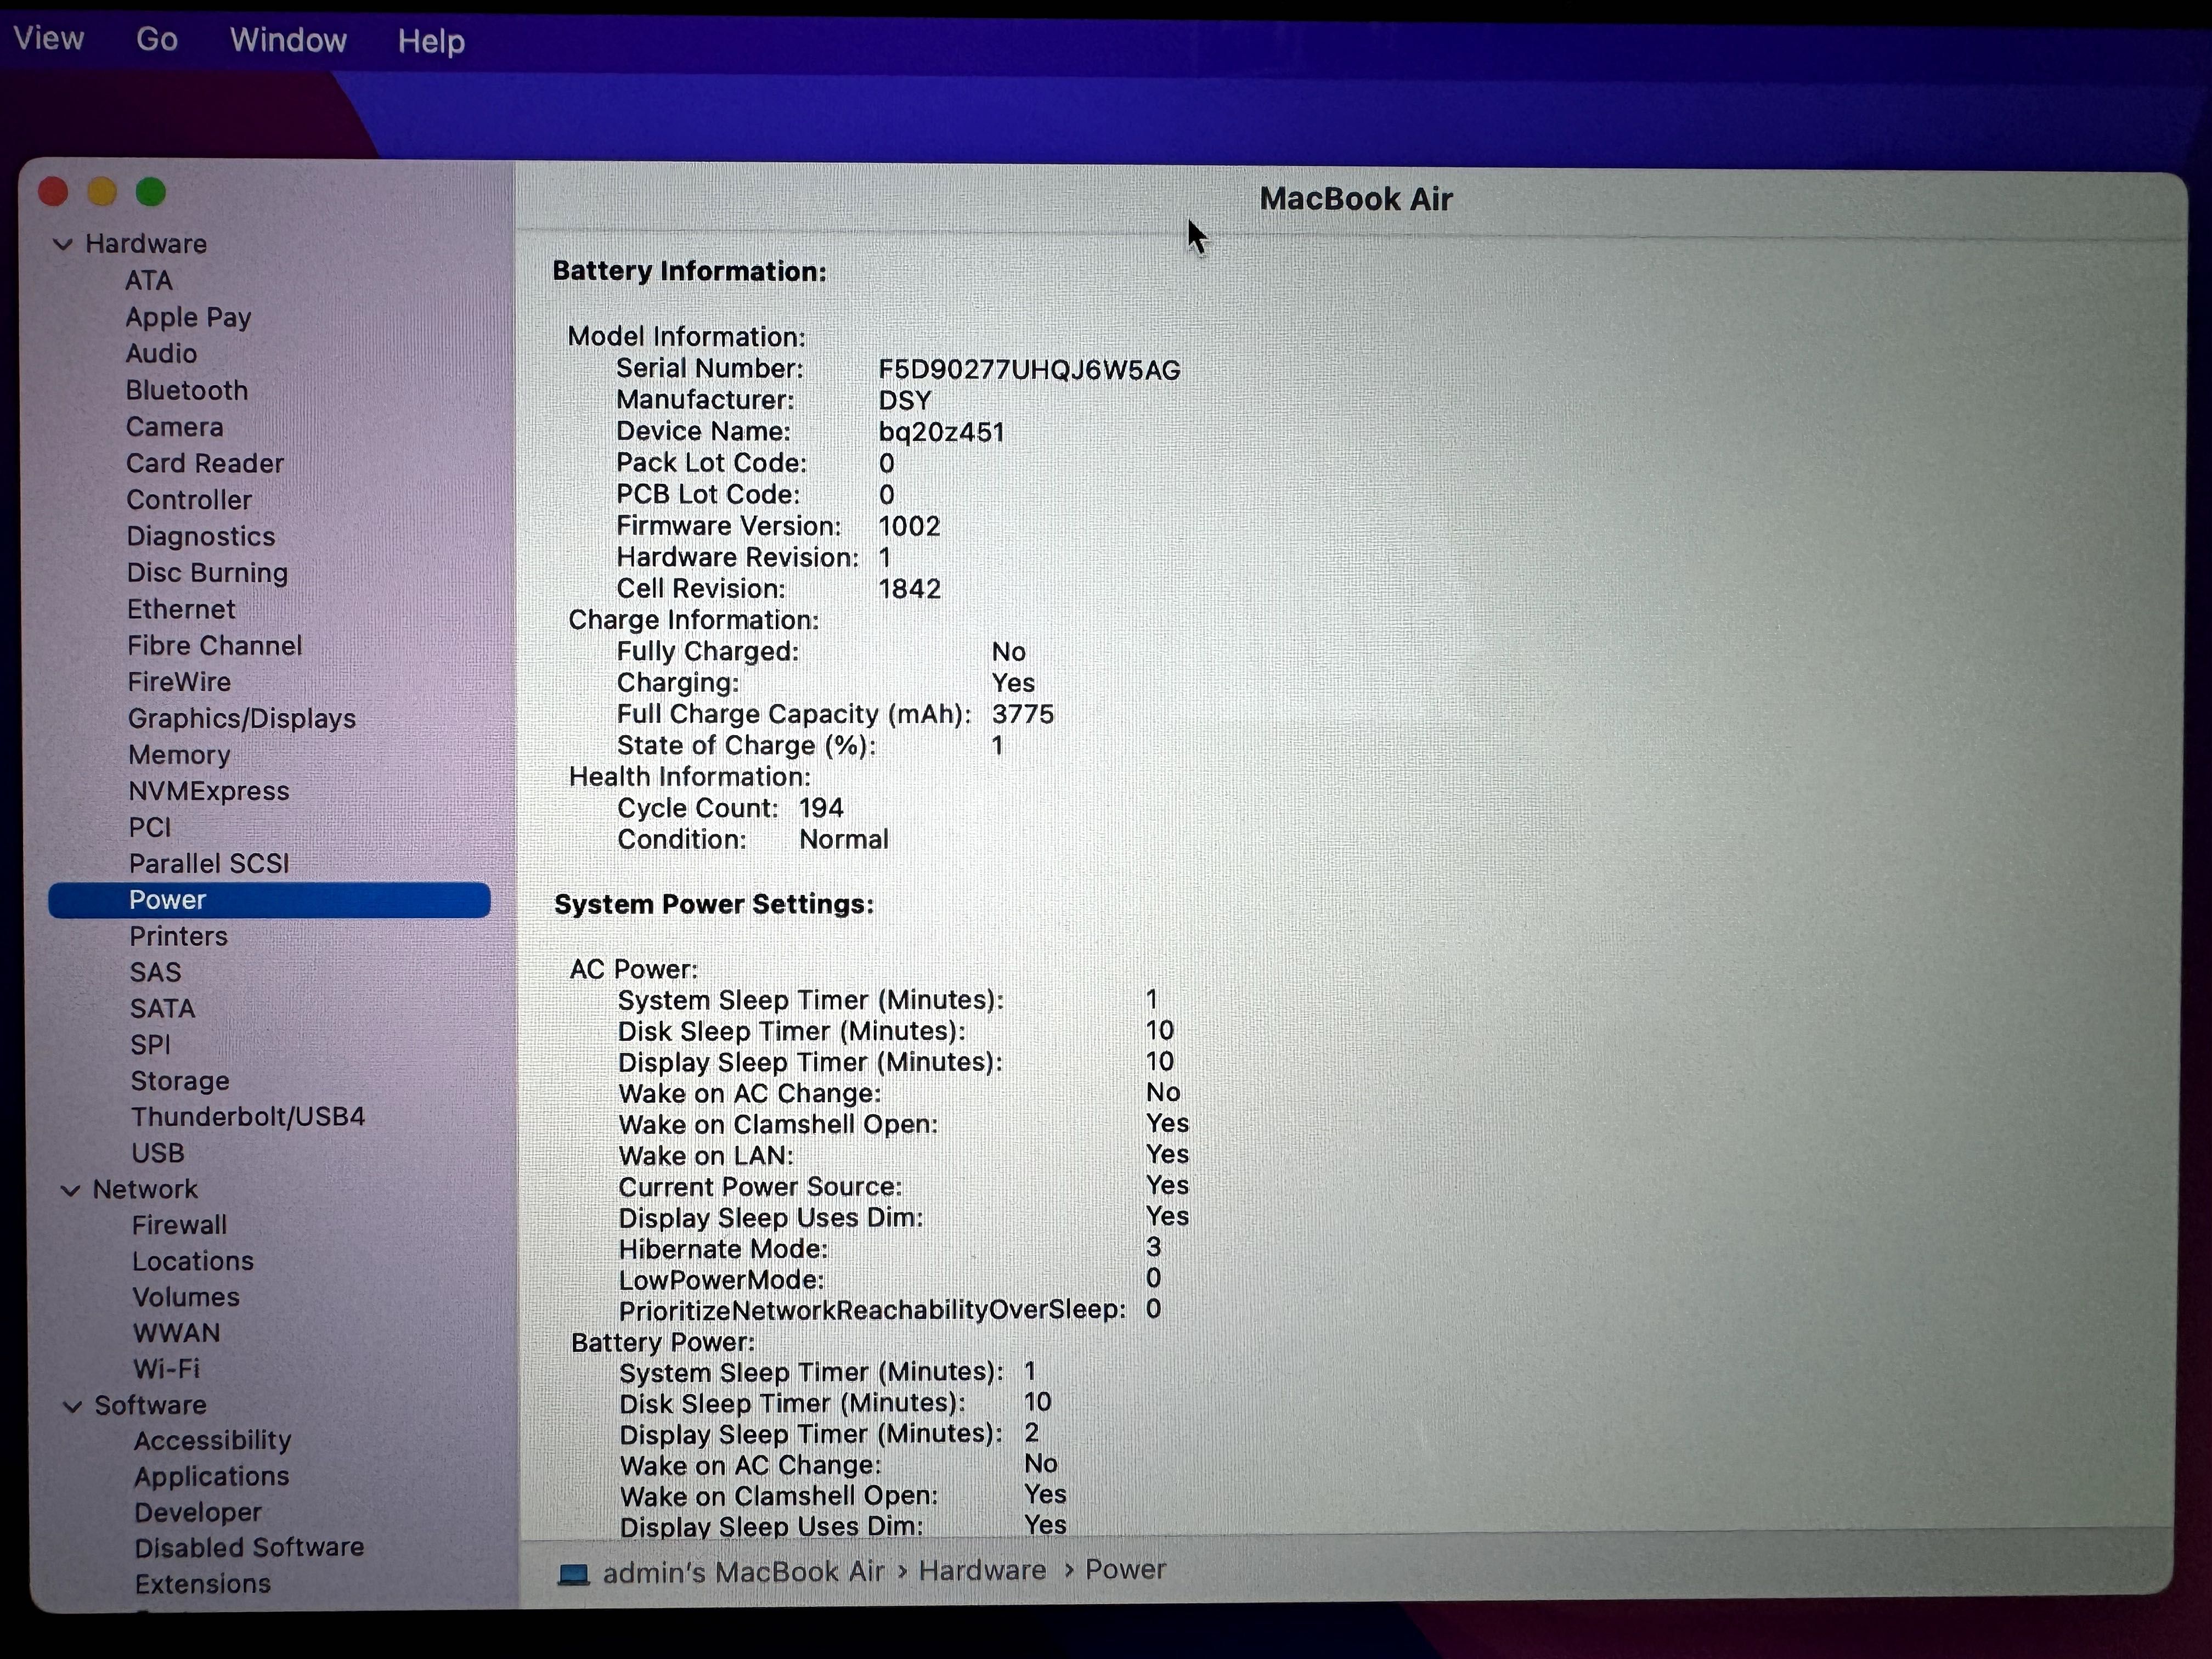2212x1659 pixels.
Task: Click Hardware in the path bar
Action: pyautogui.click(x=982, y=1571)
